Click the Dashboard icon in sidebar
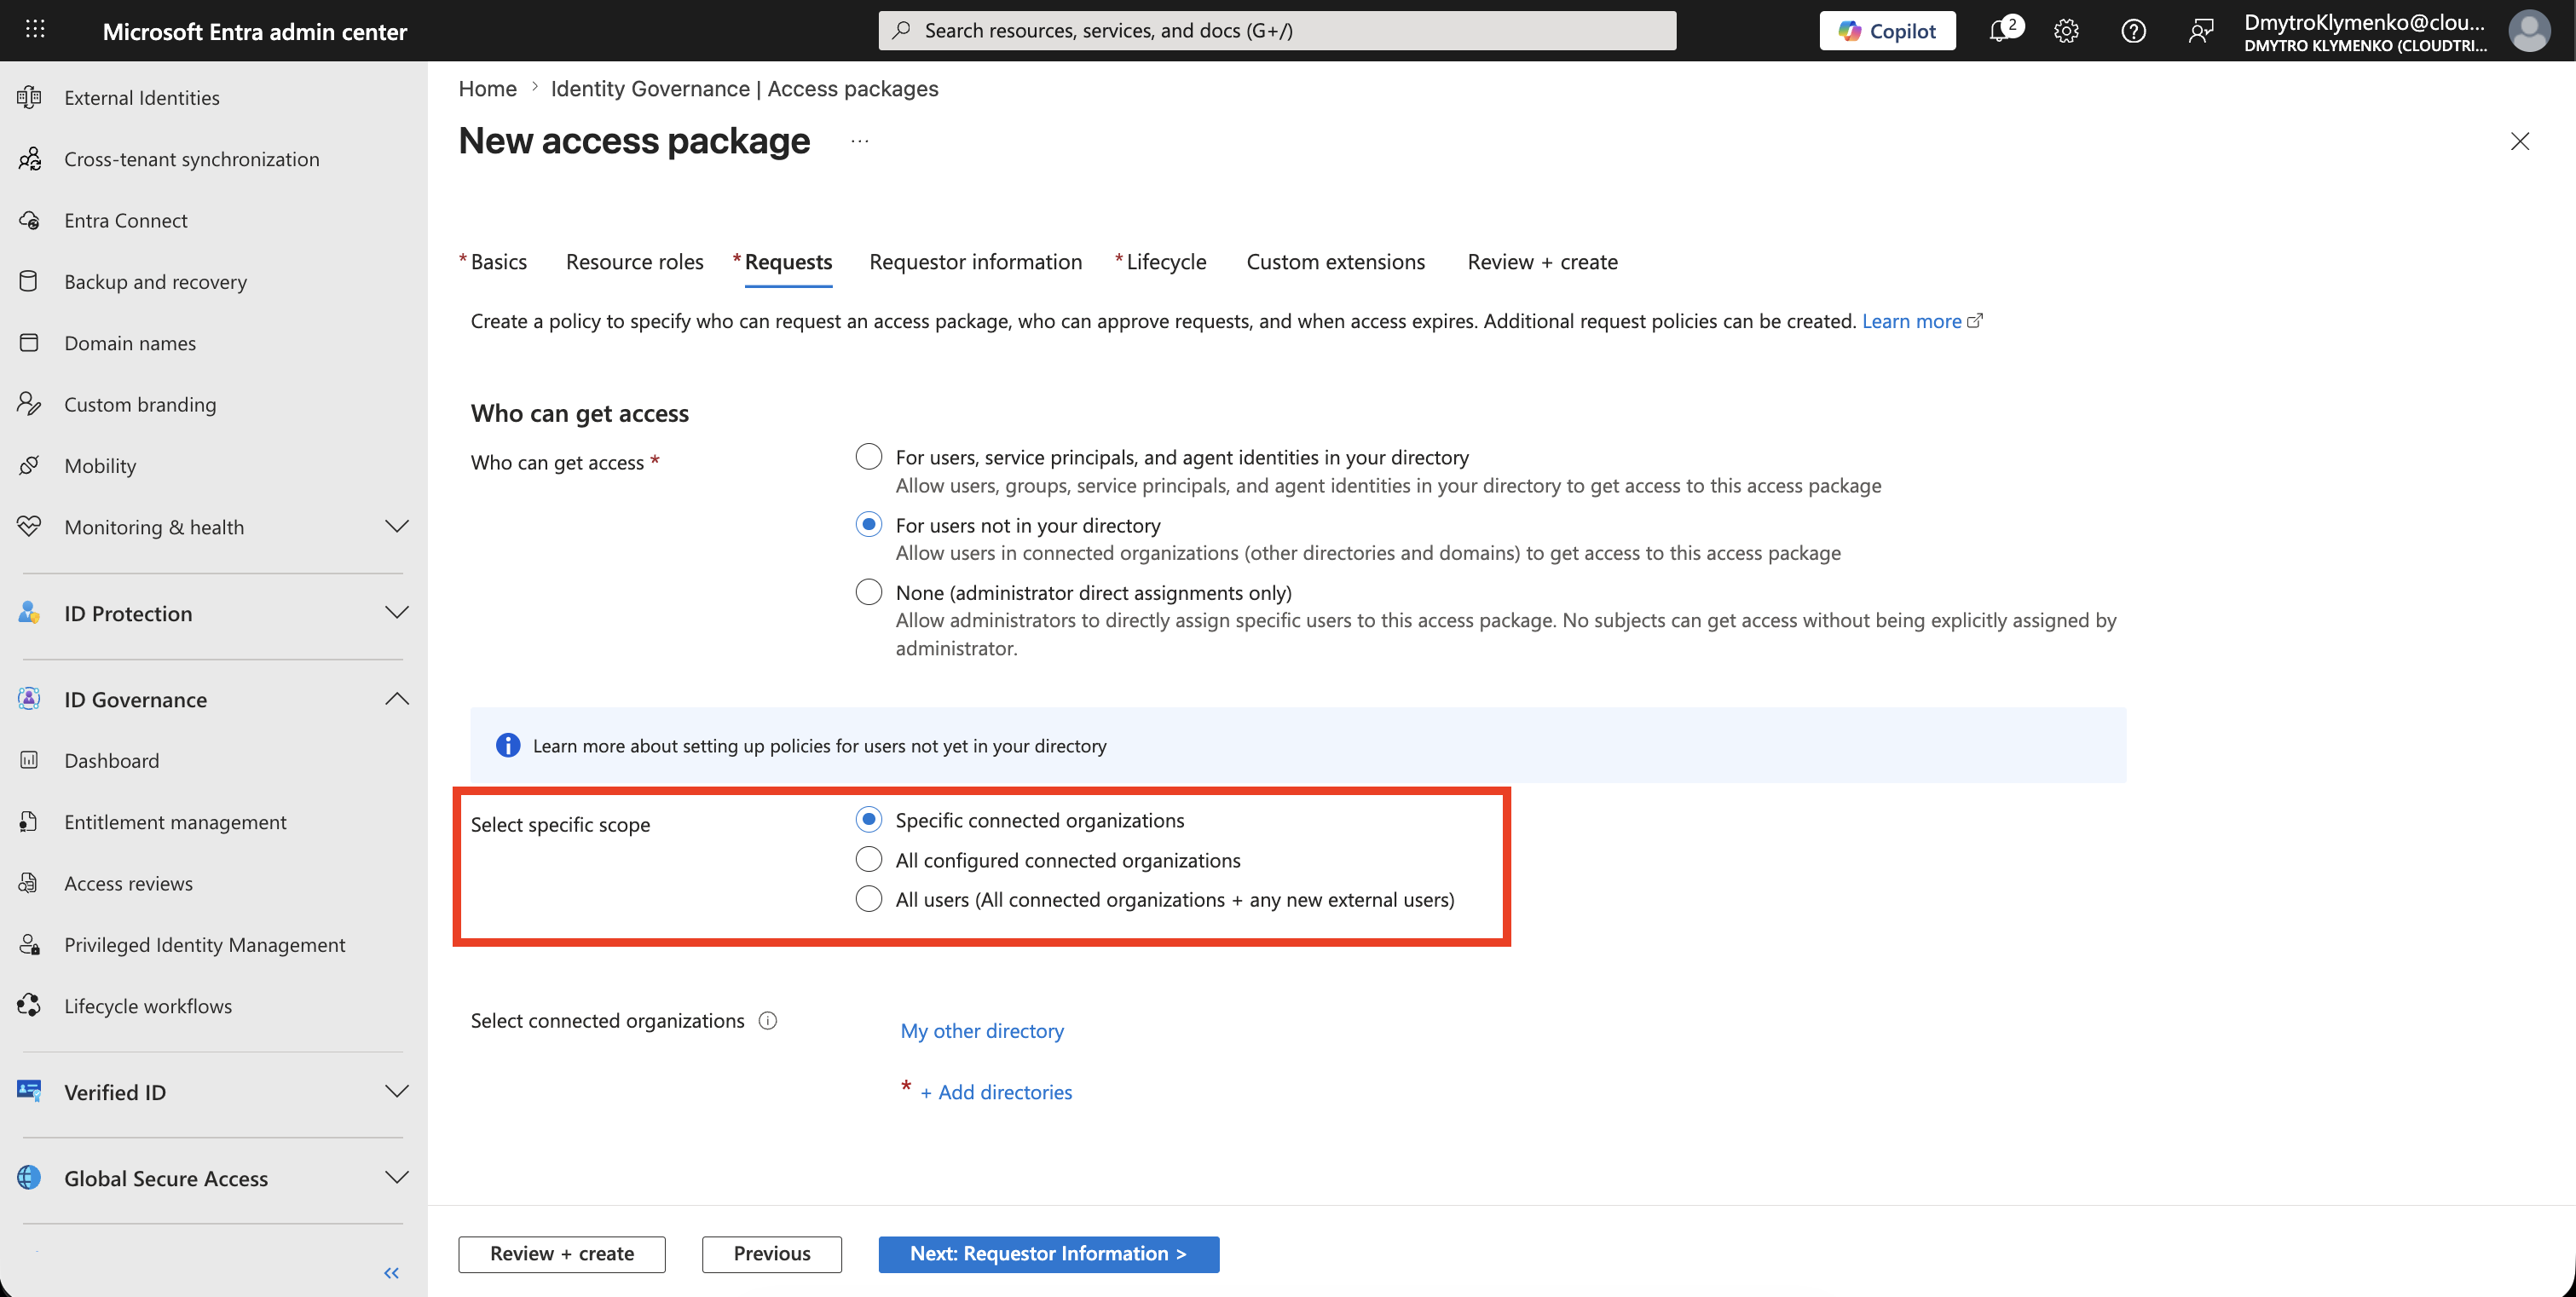Image resolution: width=2576 pixels, height=1297 pixels. tap(29, 760)
